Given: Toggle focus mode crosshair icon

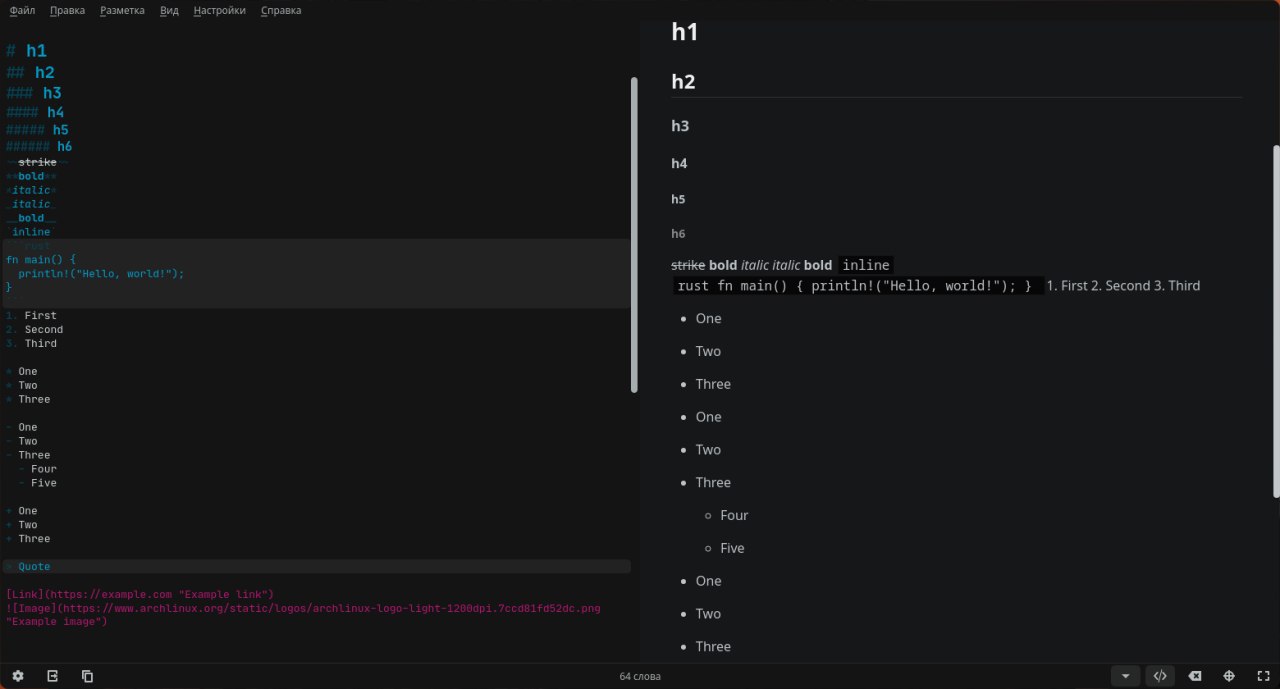Looking at the screenshot, I should click(1229, 676).
